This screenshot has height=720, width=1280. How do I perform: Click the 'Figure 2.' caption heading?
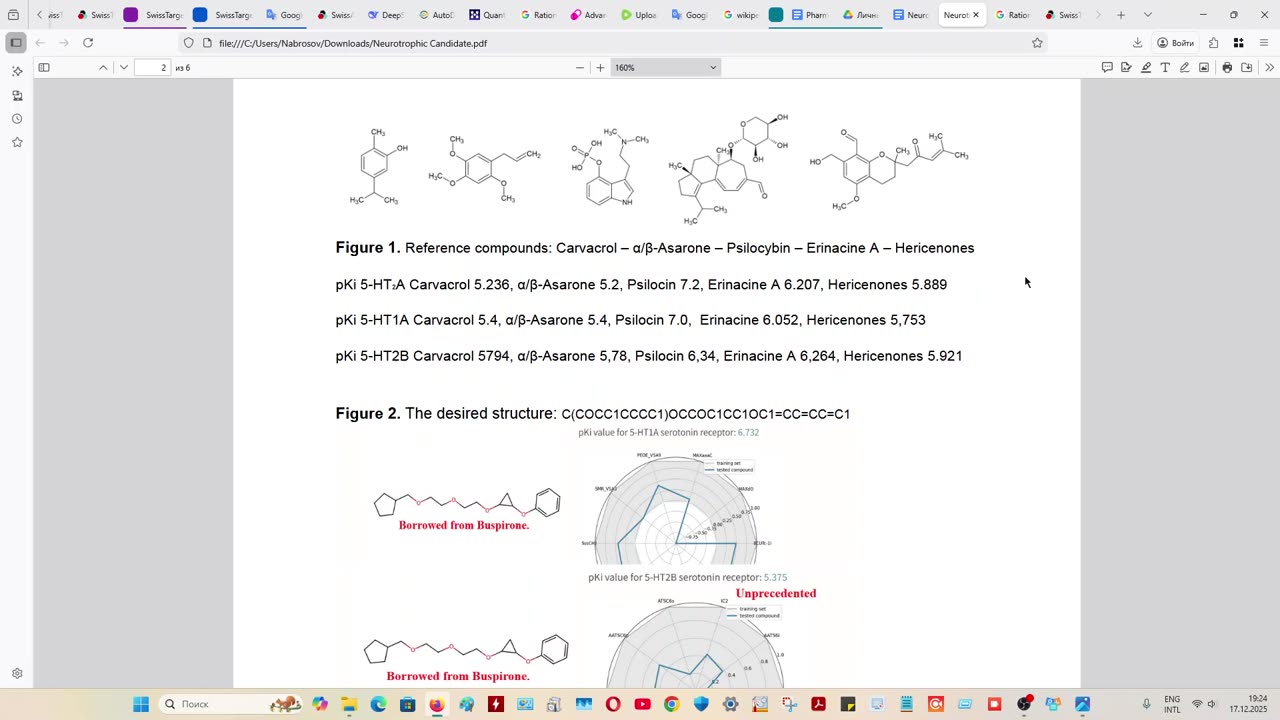[x=368, y=413]
